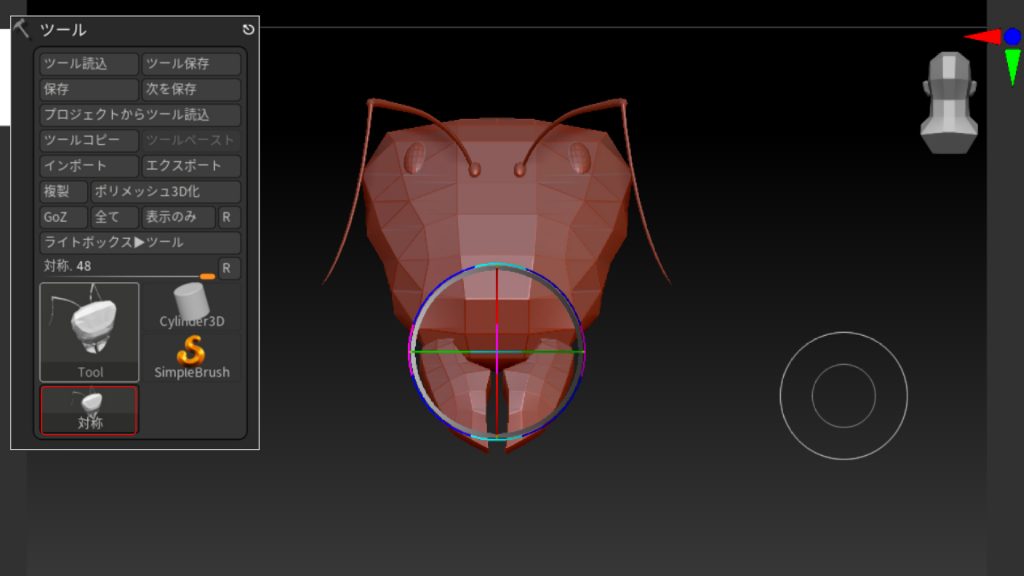Click the ツール読込 button
The image size is (1024, 576).
[89, 64]
